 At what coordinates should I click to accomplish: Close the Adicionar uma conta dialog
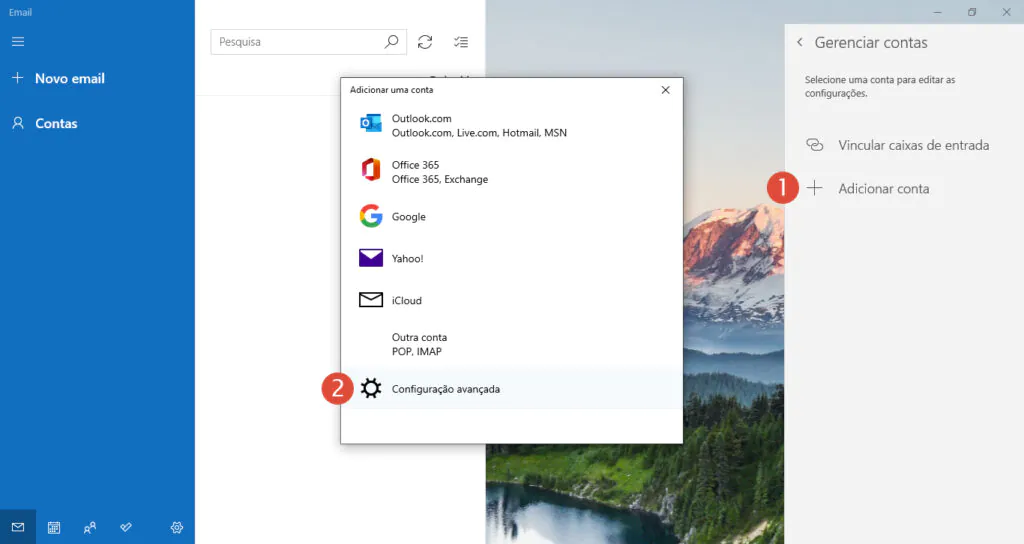[x=665, y=90]
